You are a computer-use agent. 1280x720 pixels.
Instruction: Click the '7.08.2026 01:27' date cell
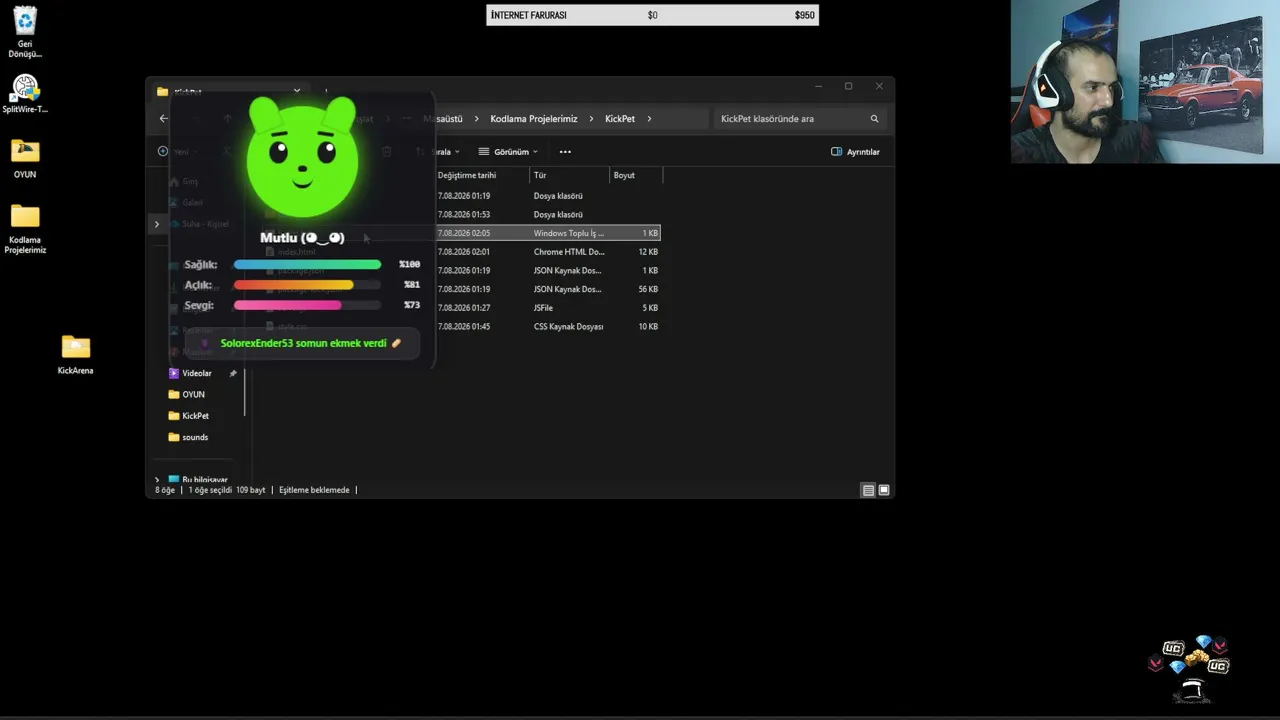[464, 308]
